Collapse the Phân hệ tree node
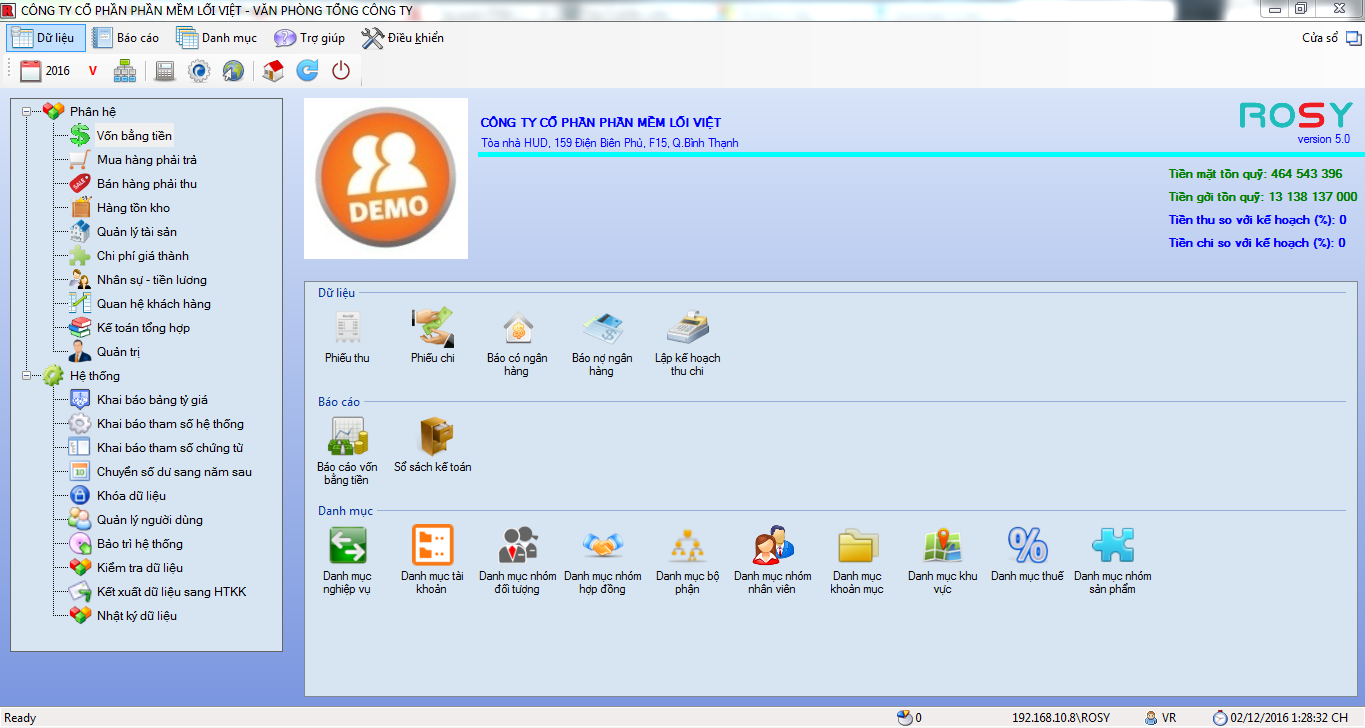 pyautogui.click(x=26, y=112)
